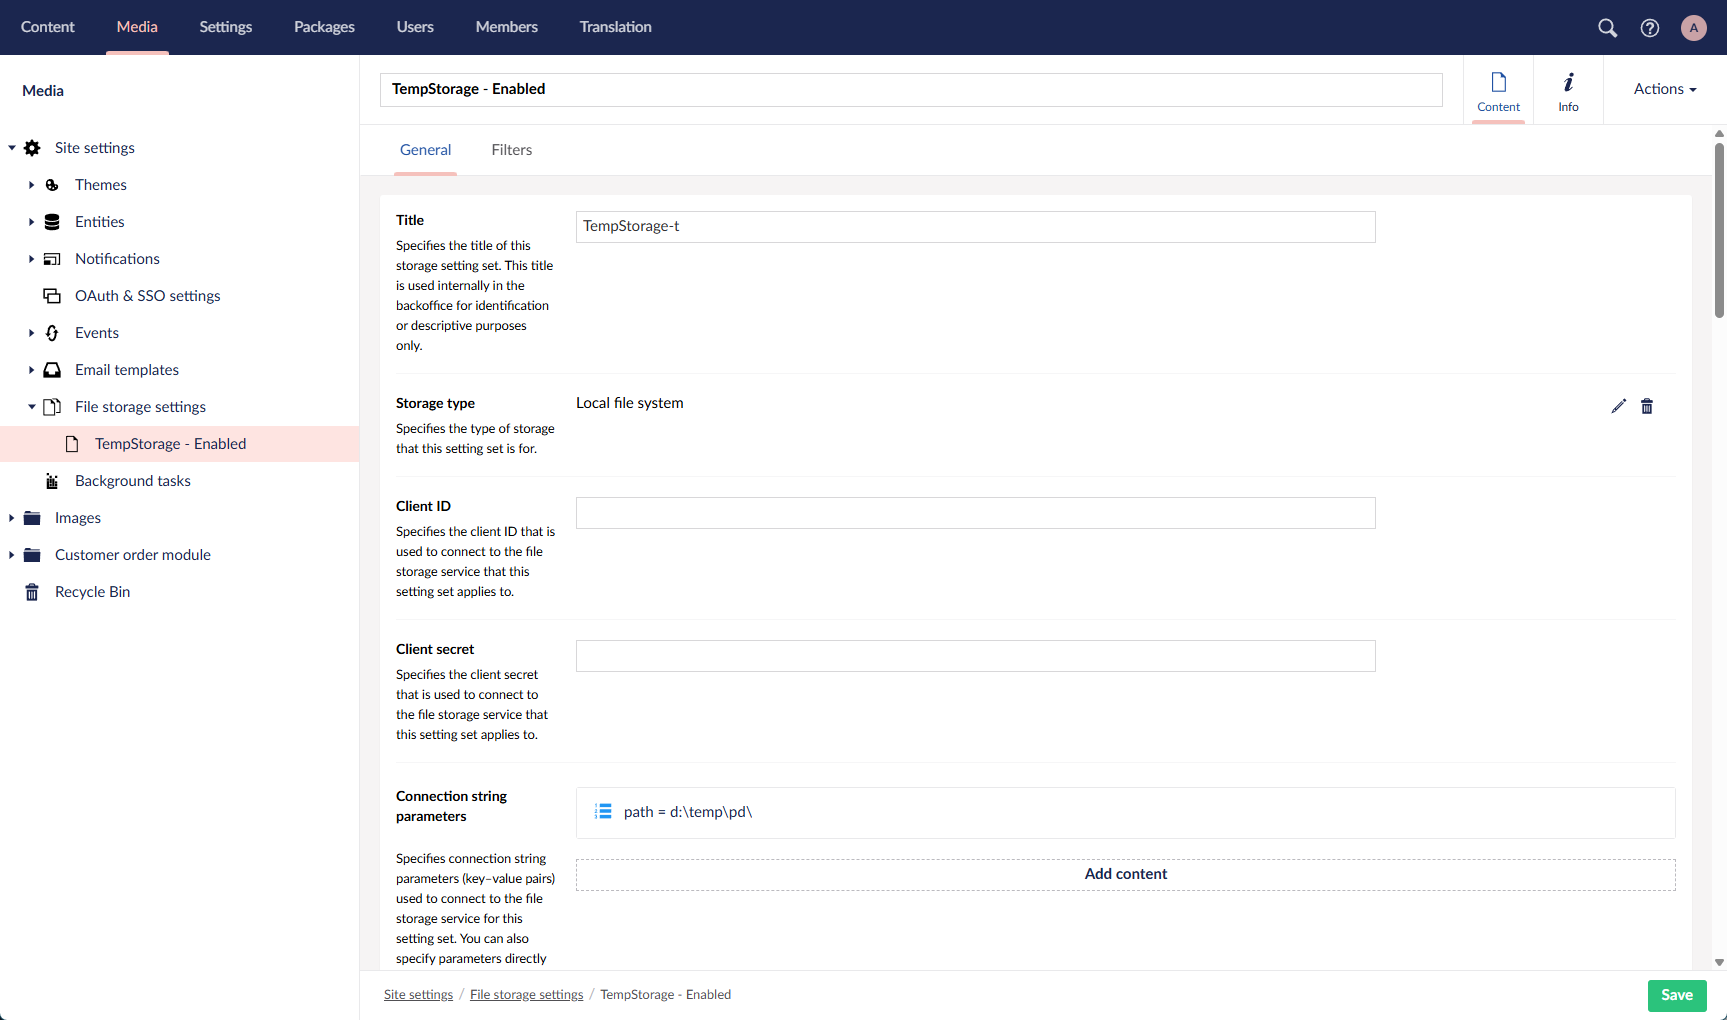Image resolution: width=1727 pixels, height=1020 pixels.
Task: Open the Settings top menu
Action: pos(225,27)
